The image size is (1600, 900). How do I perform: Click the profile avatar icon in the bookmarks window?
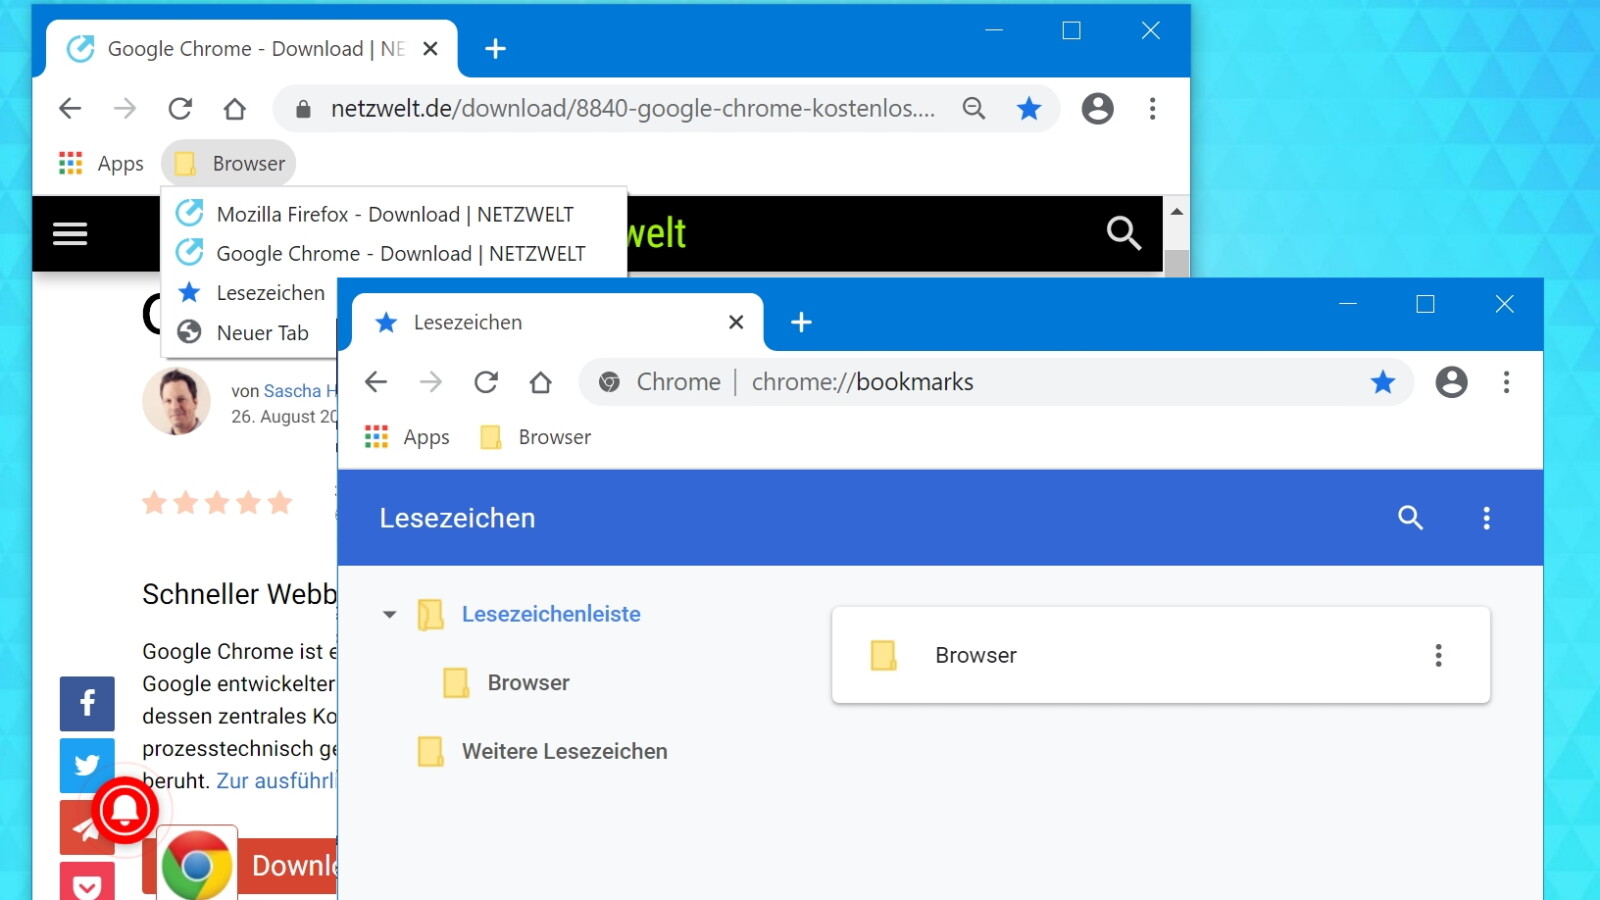[1451, 382]
